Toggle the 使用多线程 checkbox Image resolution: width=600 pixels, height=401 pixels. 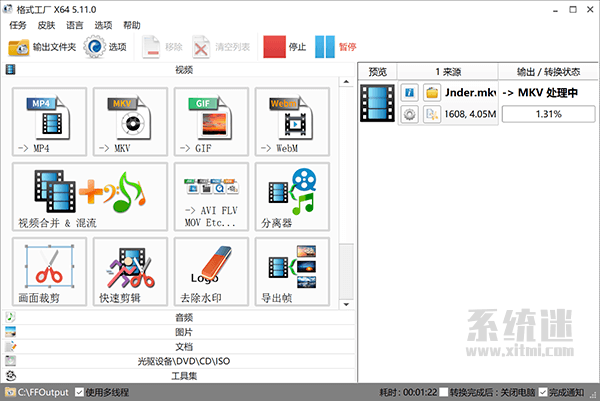(x=81, y=393)
